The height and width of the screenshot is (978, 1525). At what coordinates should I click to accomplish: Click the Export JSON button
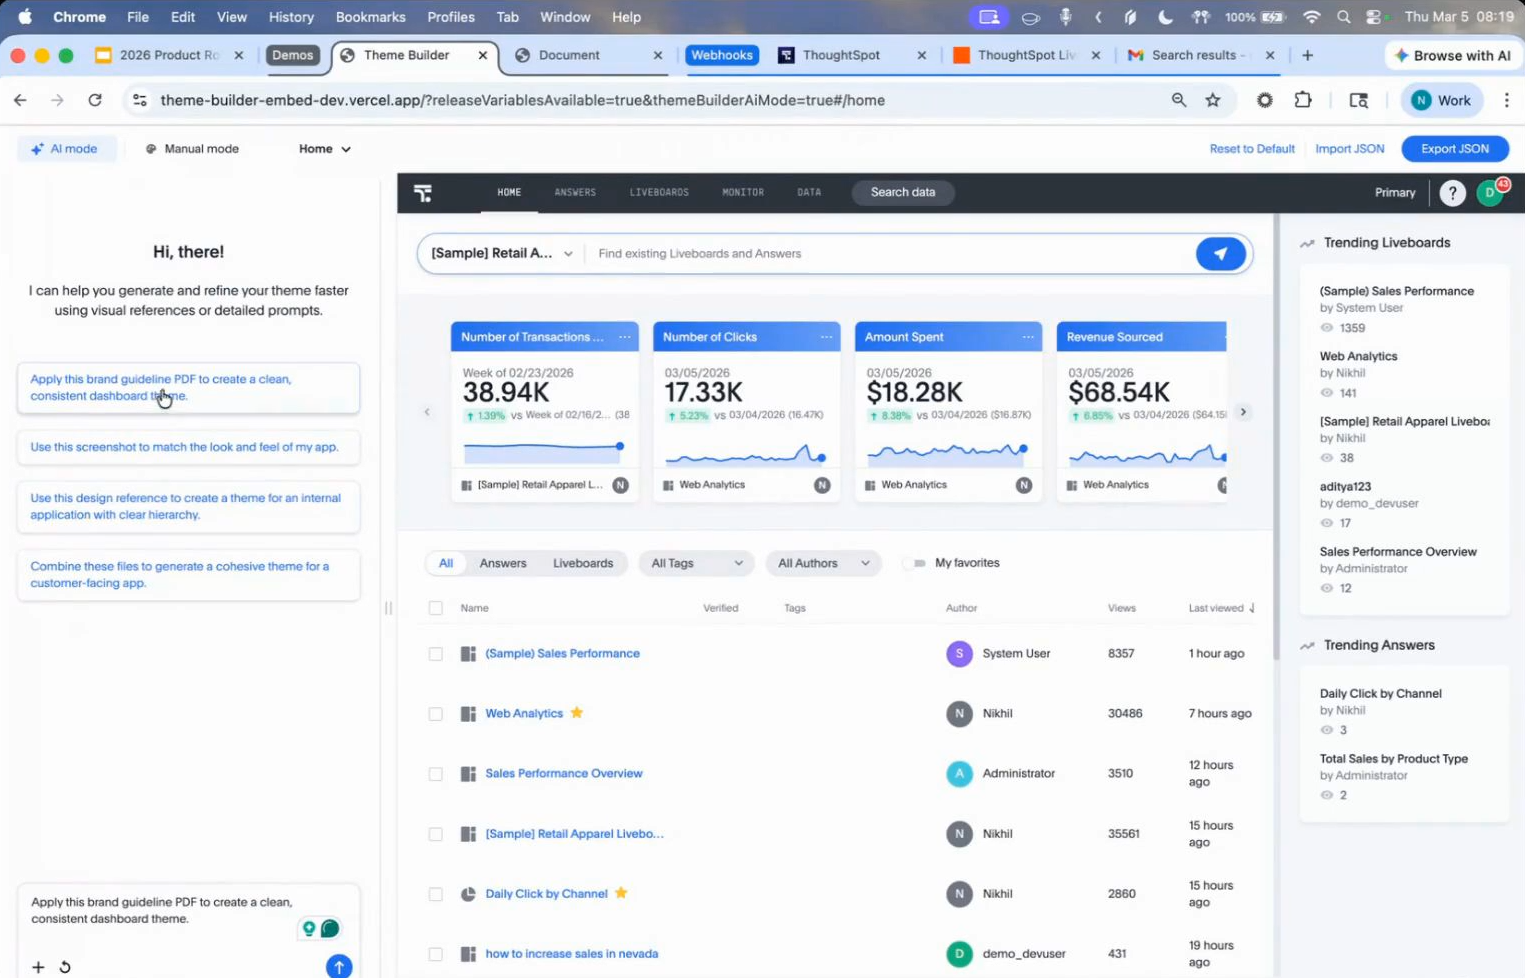1454,149
